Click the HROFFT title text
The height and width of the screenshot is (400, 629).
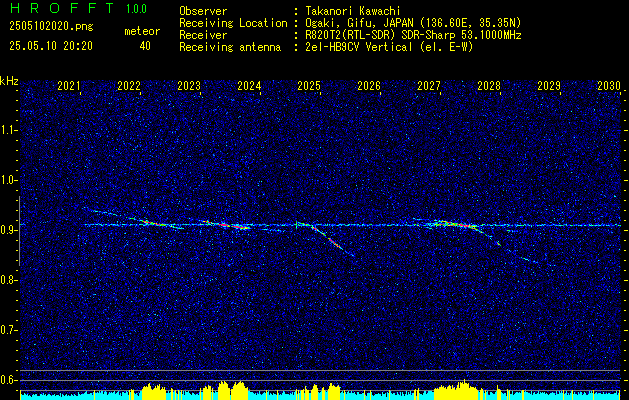(x=62, y=8)
